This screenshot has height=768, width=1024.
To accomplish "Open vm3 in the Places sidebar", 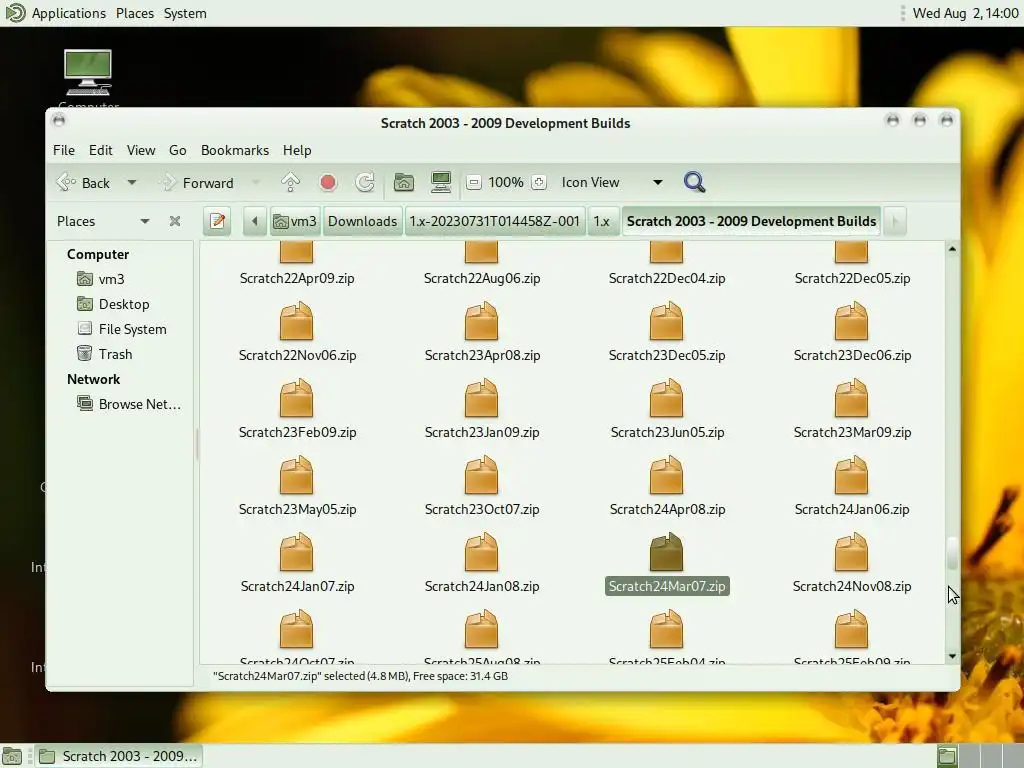I will 111,279.
